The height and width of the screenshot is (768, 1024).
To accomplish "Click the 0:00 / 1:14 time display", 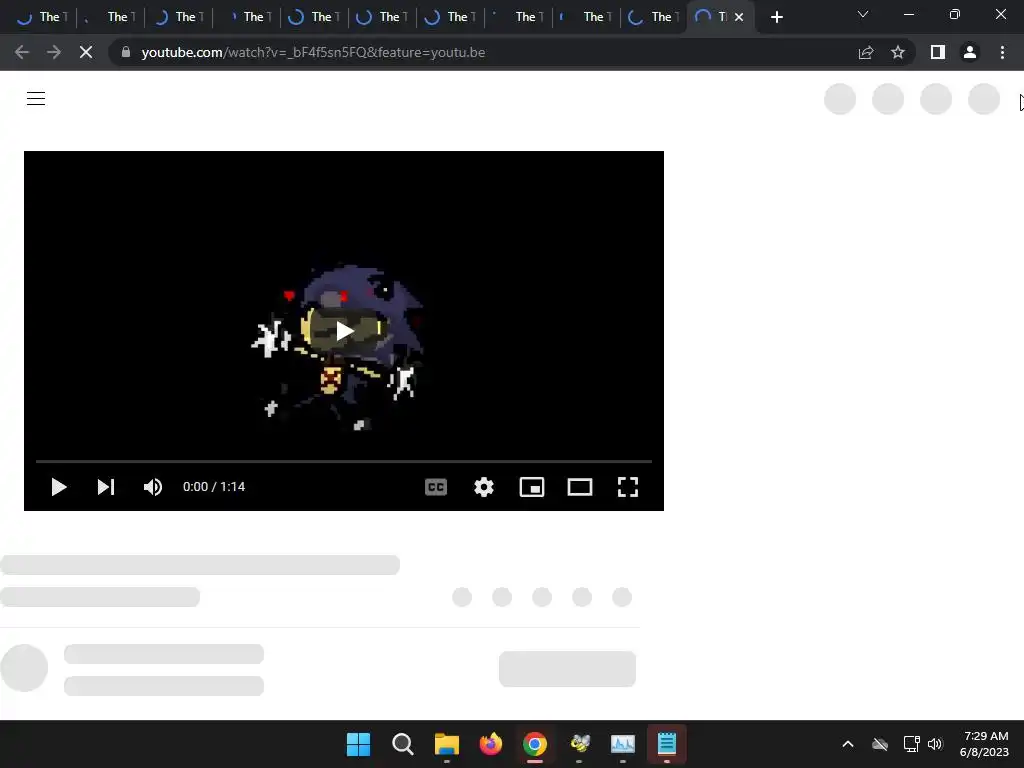I will [214, 487].
